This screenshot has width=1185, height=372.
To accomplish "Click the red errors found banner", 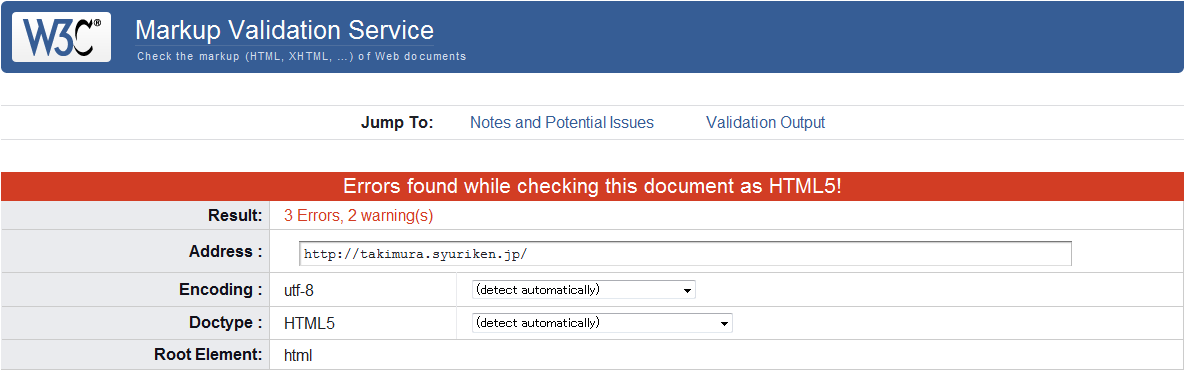I will point(592,187).
